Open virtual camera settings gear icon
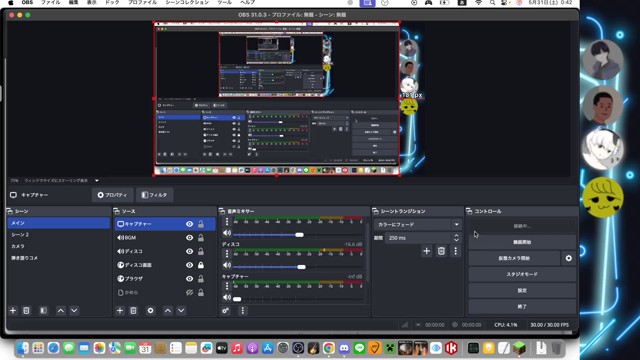This screenshot has width=640, height=360. 569,258
